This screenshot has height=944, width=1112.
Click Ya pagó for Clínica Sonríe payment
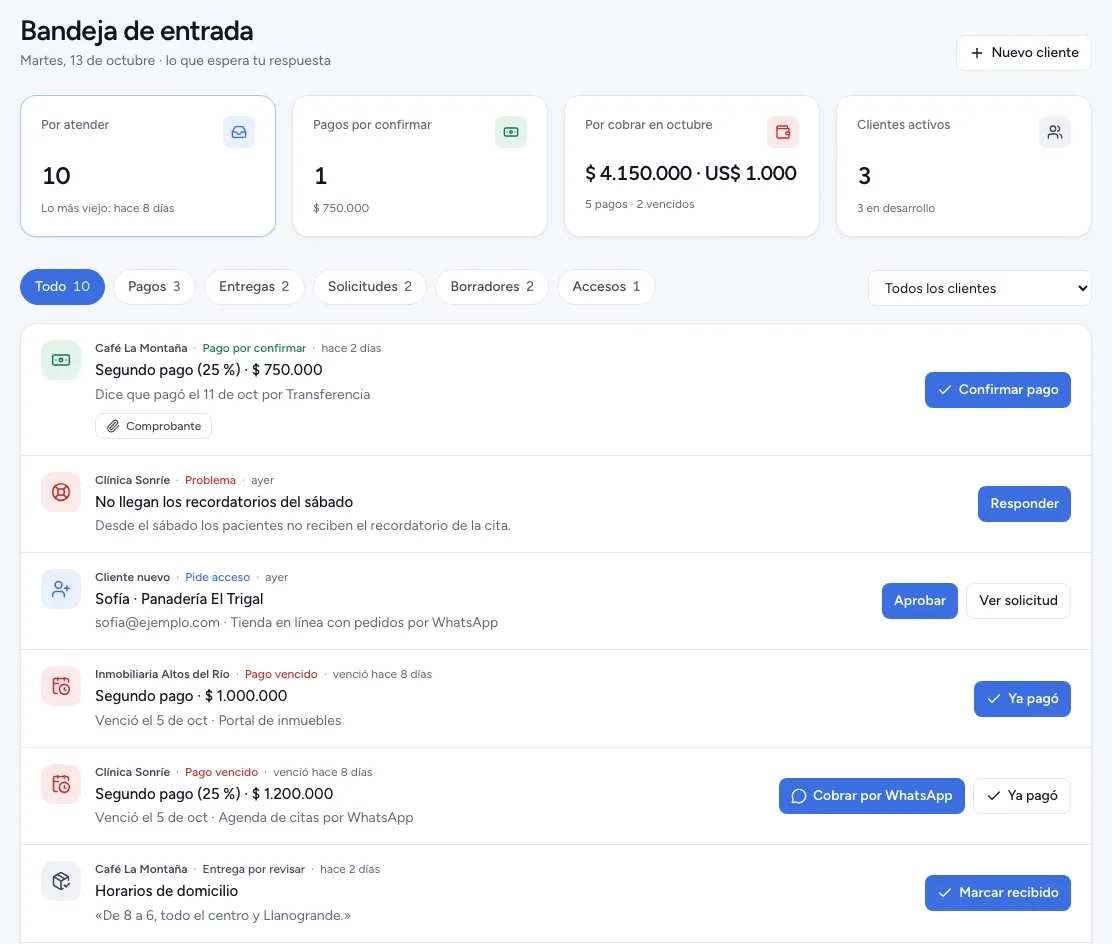pyautogui.click(x=1022, y=796)
